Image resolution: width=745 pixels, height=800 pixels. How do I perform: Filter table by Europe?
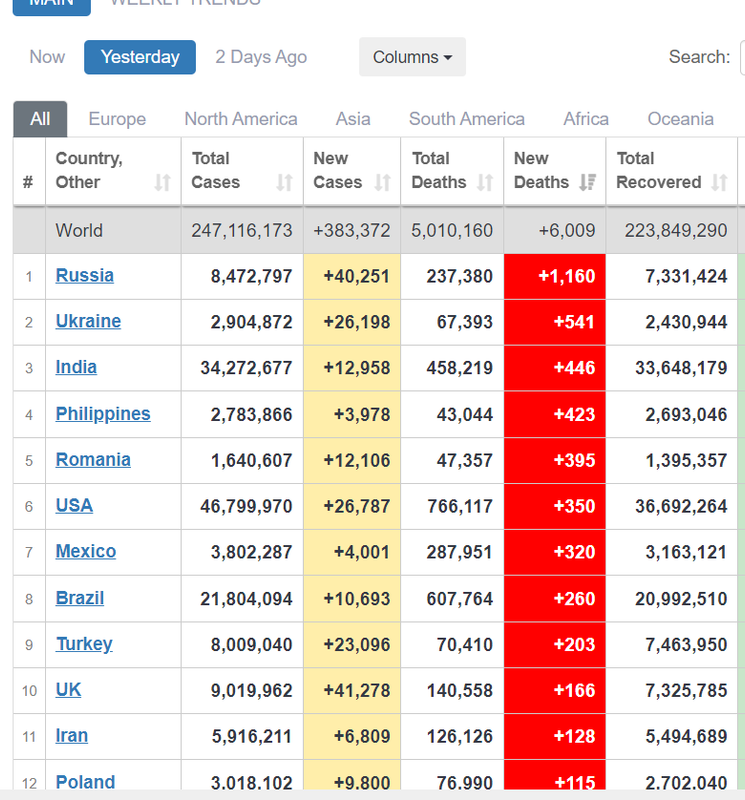[x=117, y=119]
